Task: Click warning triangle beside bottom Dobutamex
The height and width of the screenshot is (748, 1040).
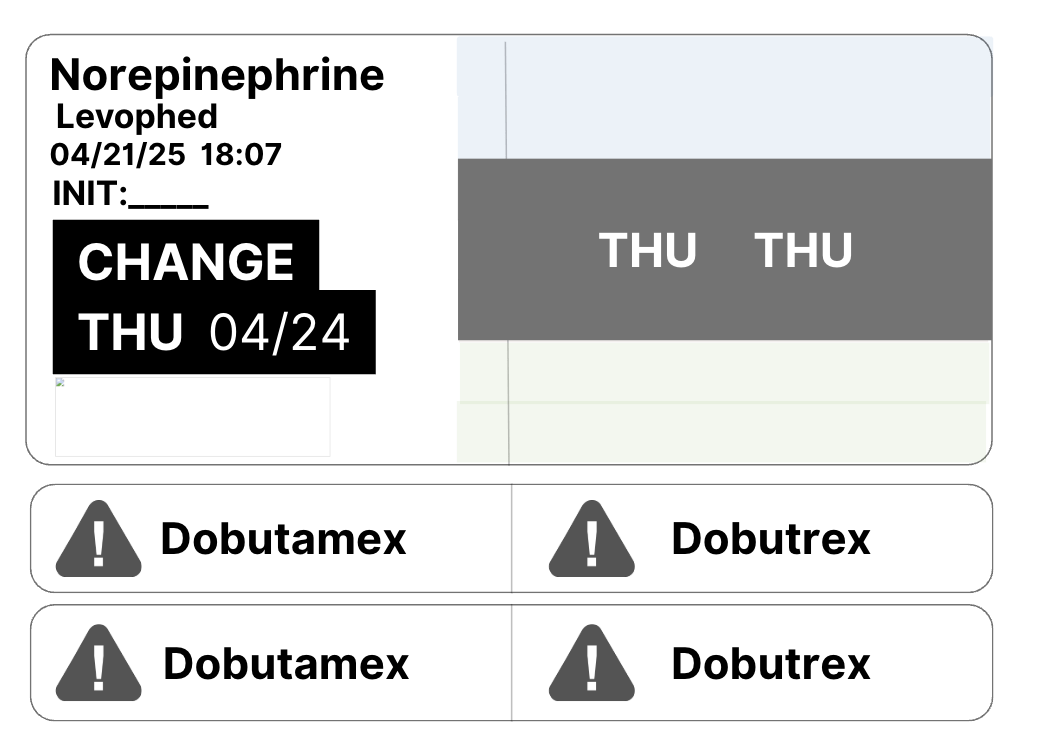Action: coord(98,662)
